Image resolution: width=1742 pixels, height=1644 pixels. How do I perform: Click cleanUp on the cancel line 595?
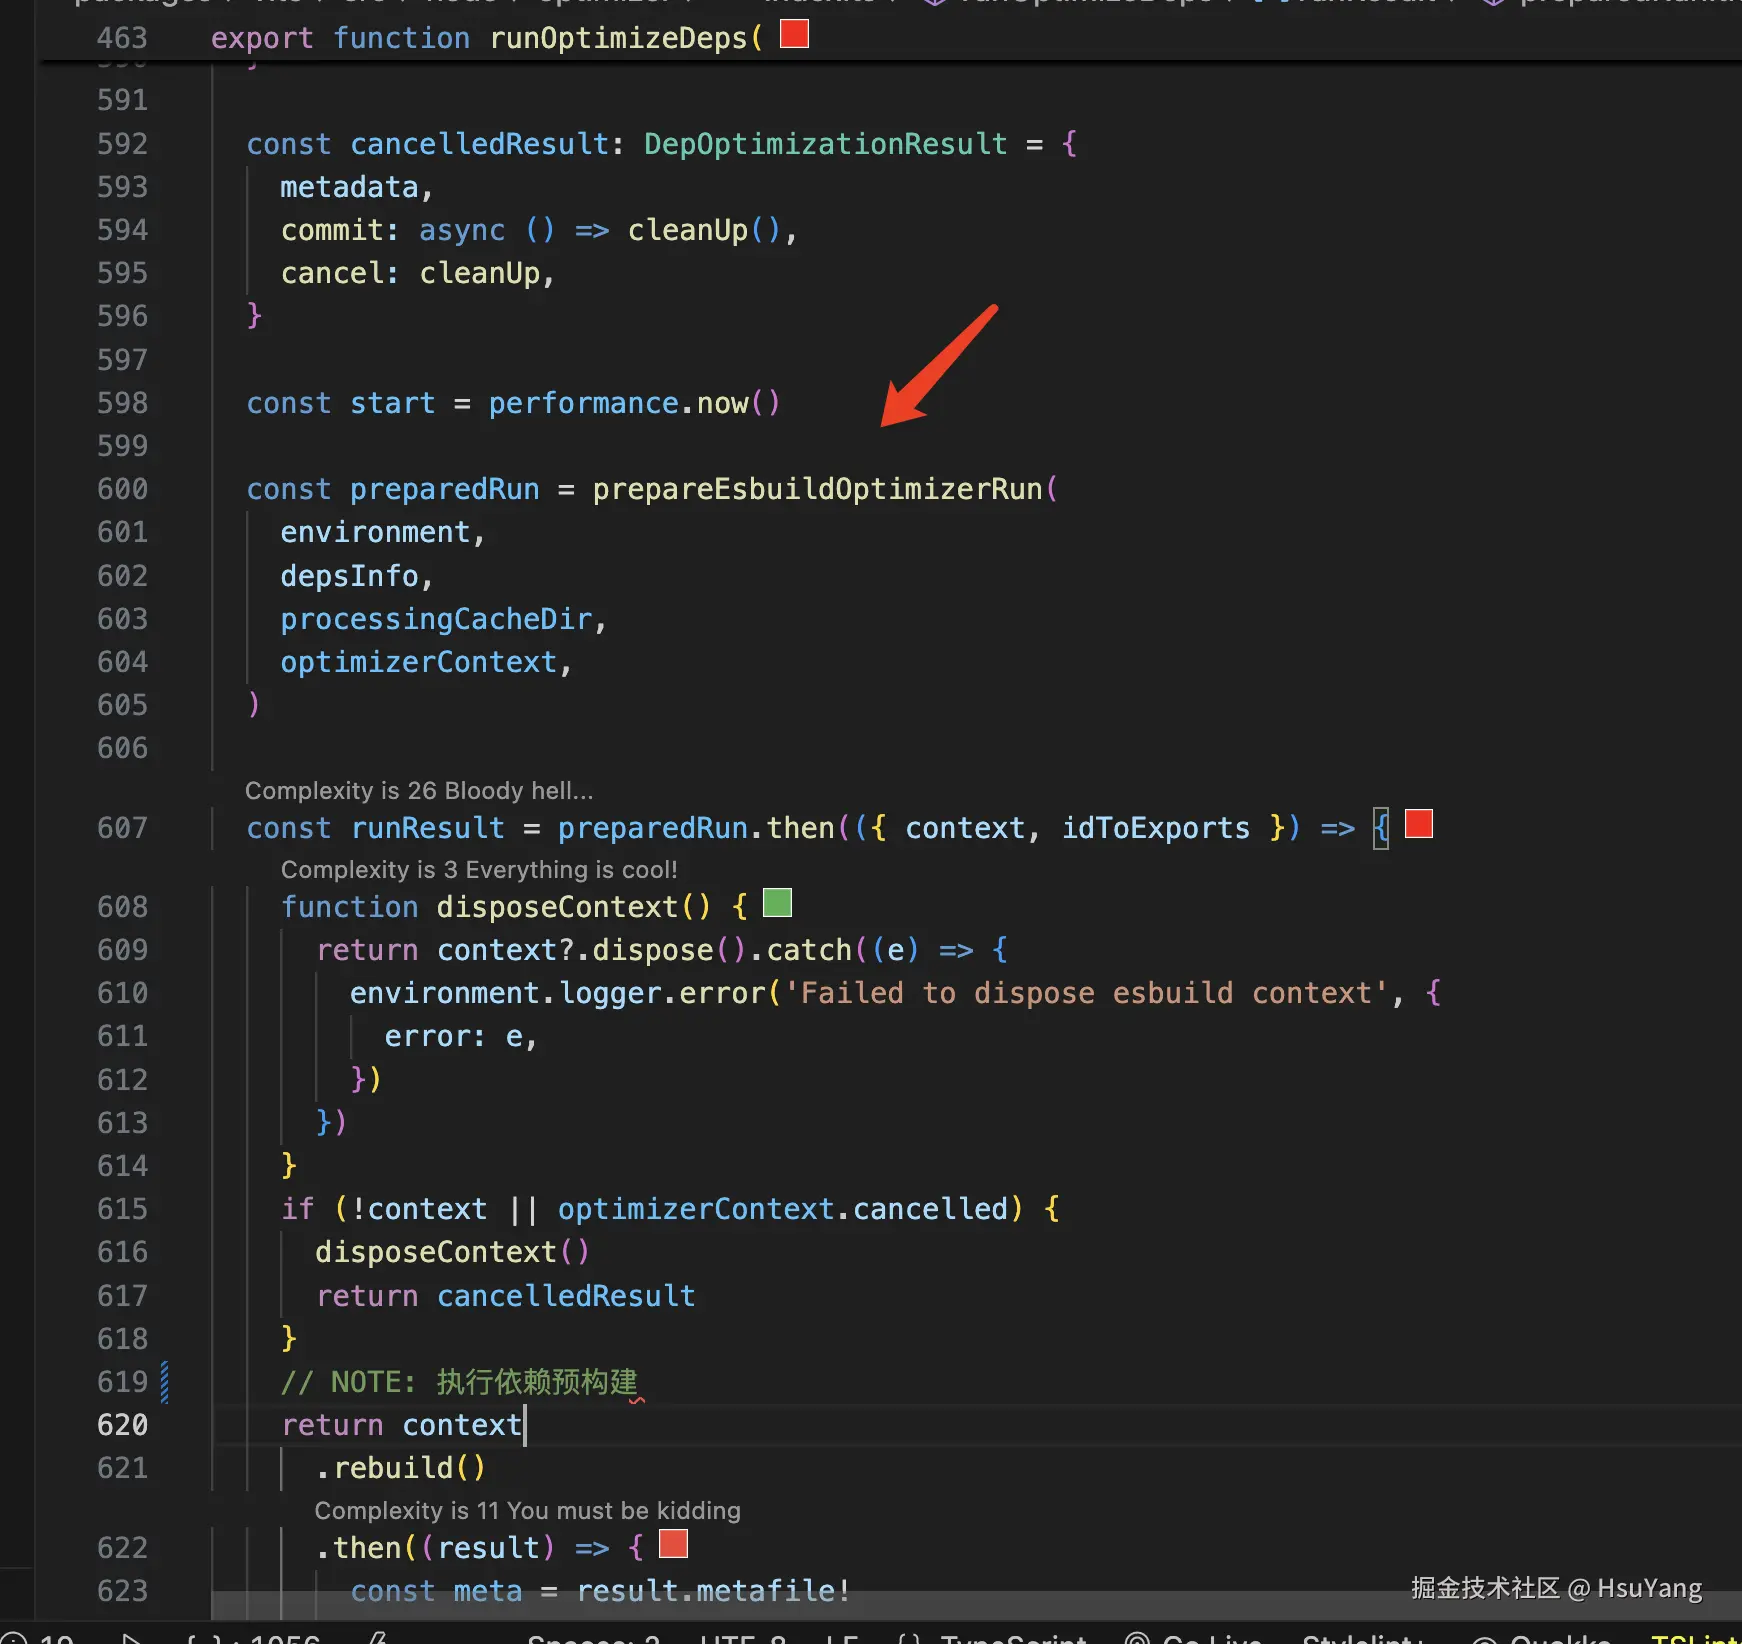pos(479,273)
